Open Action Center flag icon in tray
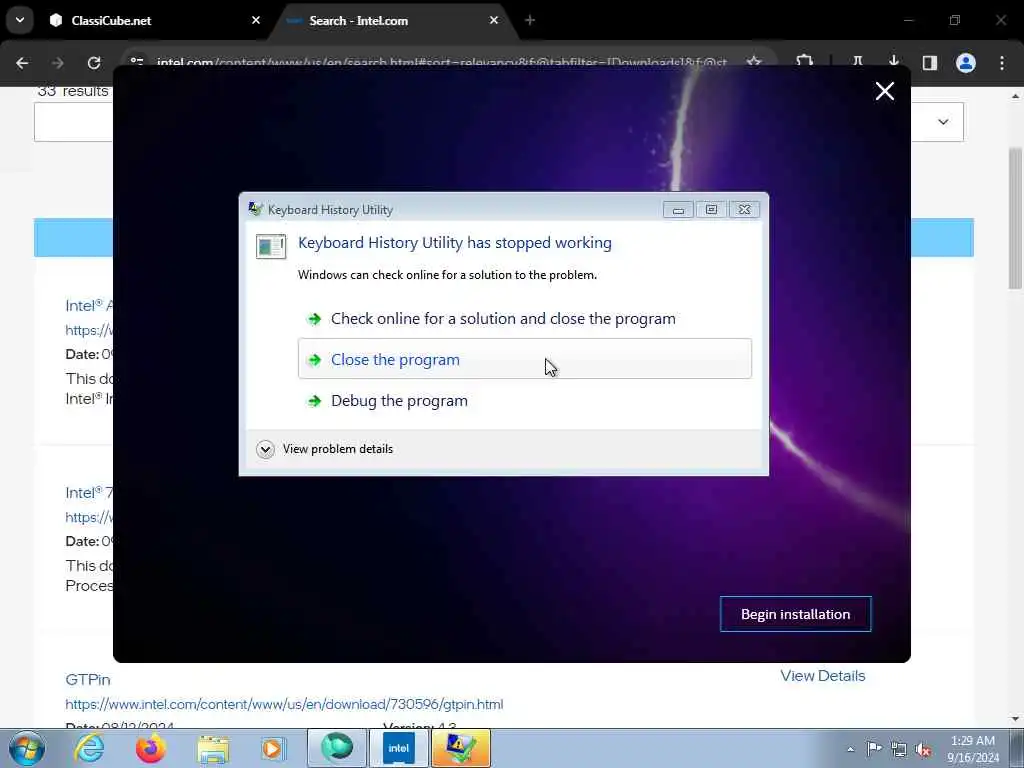The height and width of the screenshot is (768, 1024). pos(874,749)
